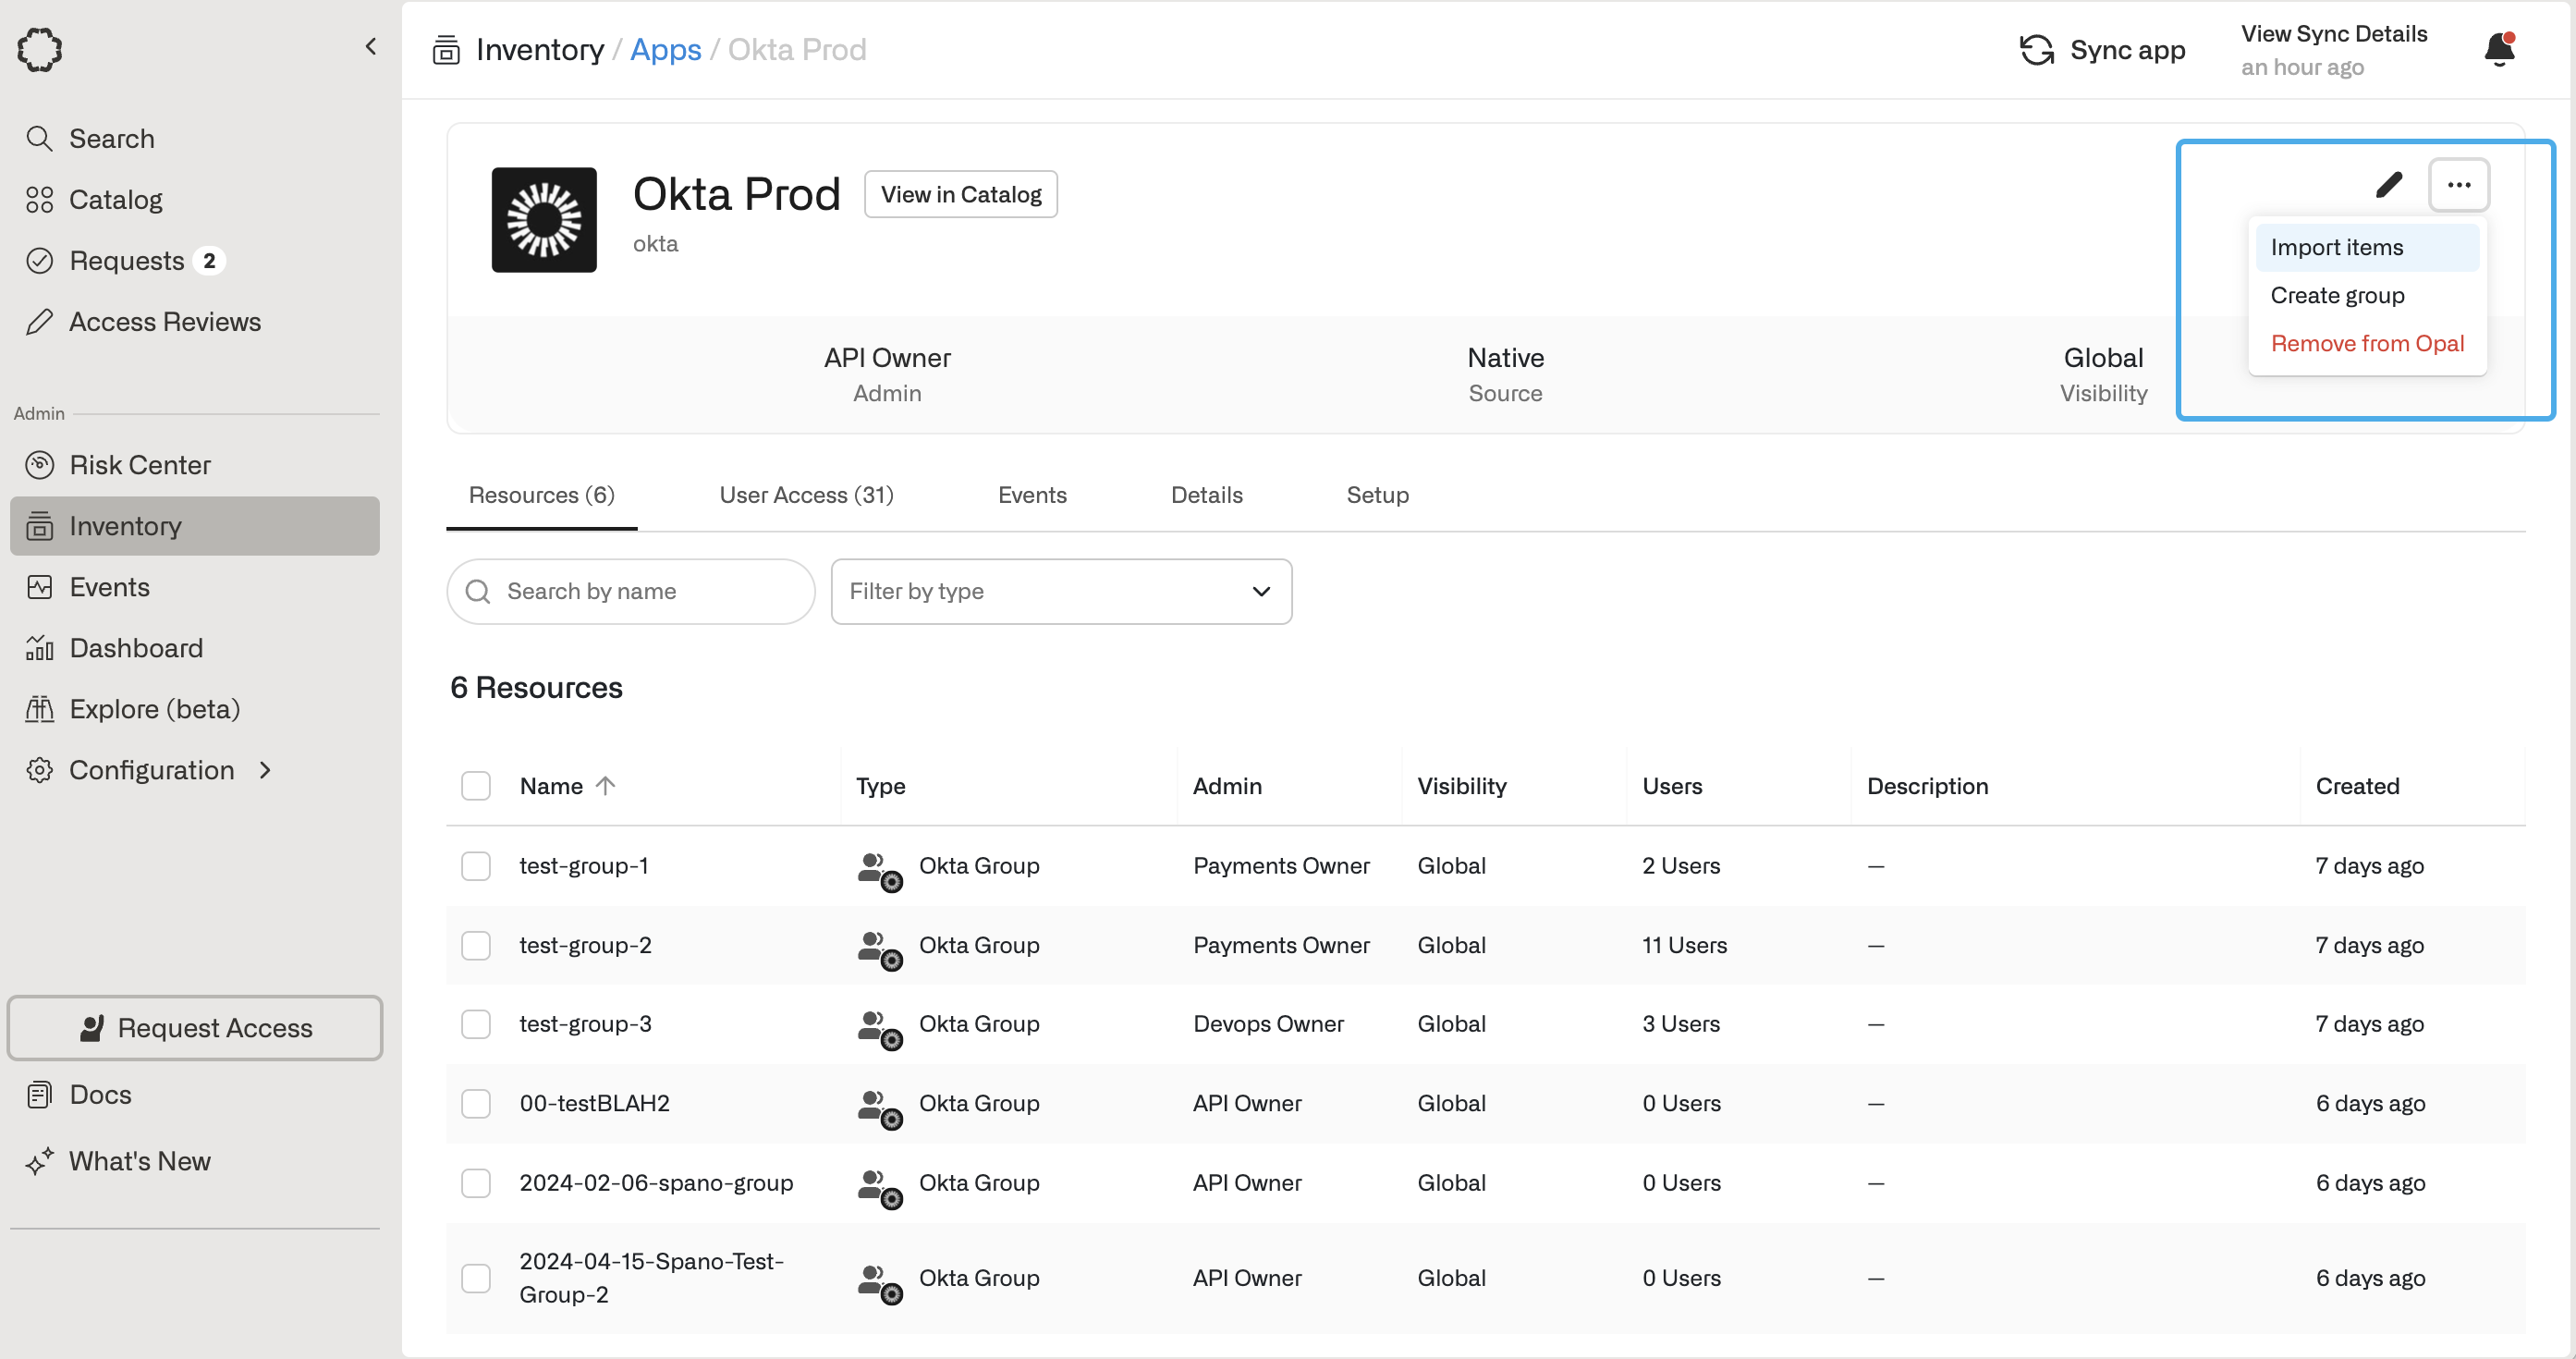The image size is (2576, 1359).
Task: Select the 00-testBLAH2 row checkbox
Action: coord(476,1104)
